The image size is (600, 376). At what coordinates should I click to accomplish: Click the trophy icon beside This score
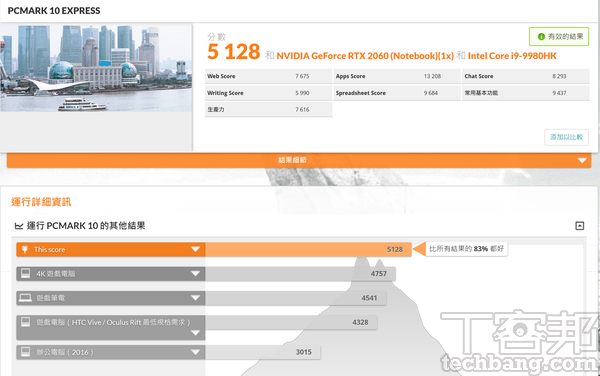pyautogui.click(x=25, y=249)
